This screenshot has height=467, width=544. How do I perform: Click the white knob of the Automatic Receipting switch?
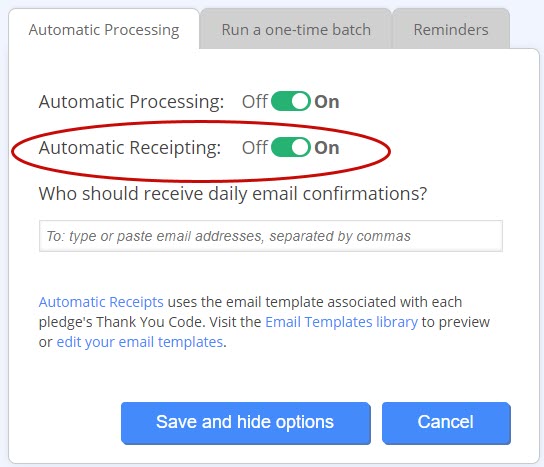point(300,147)
